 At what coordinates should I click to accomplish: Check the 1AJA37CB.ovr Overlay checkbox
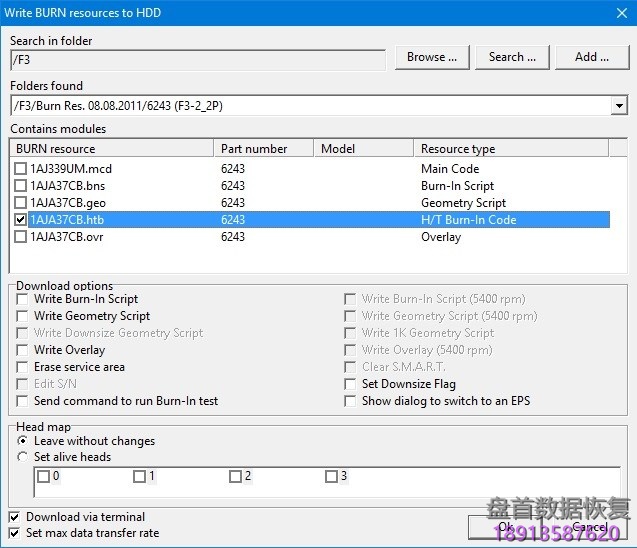[x=21, y=237]
